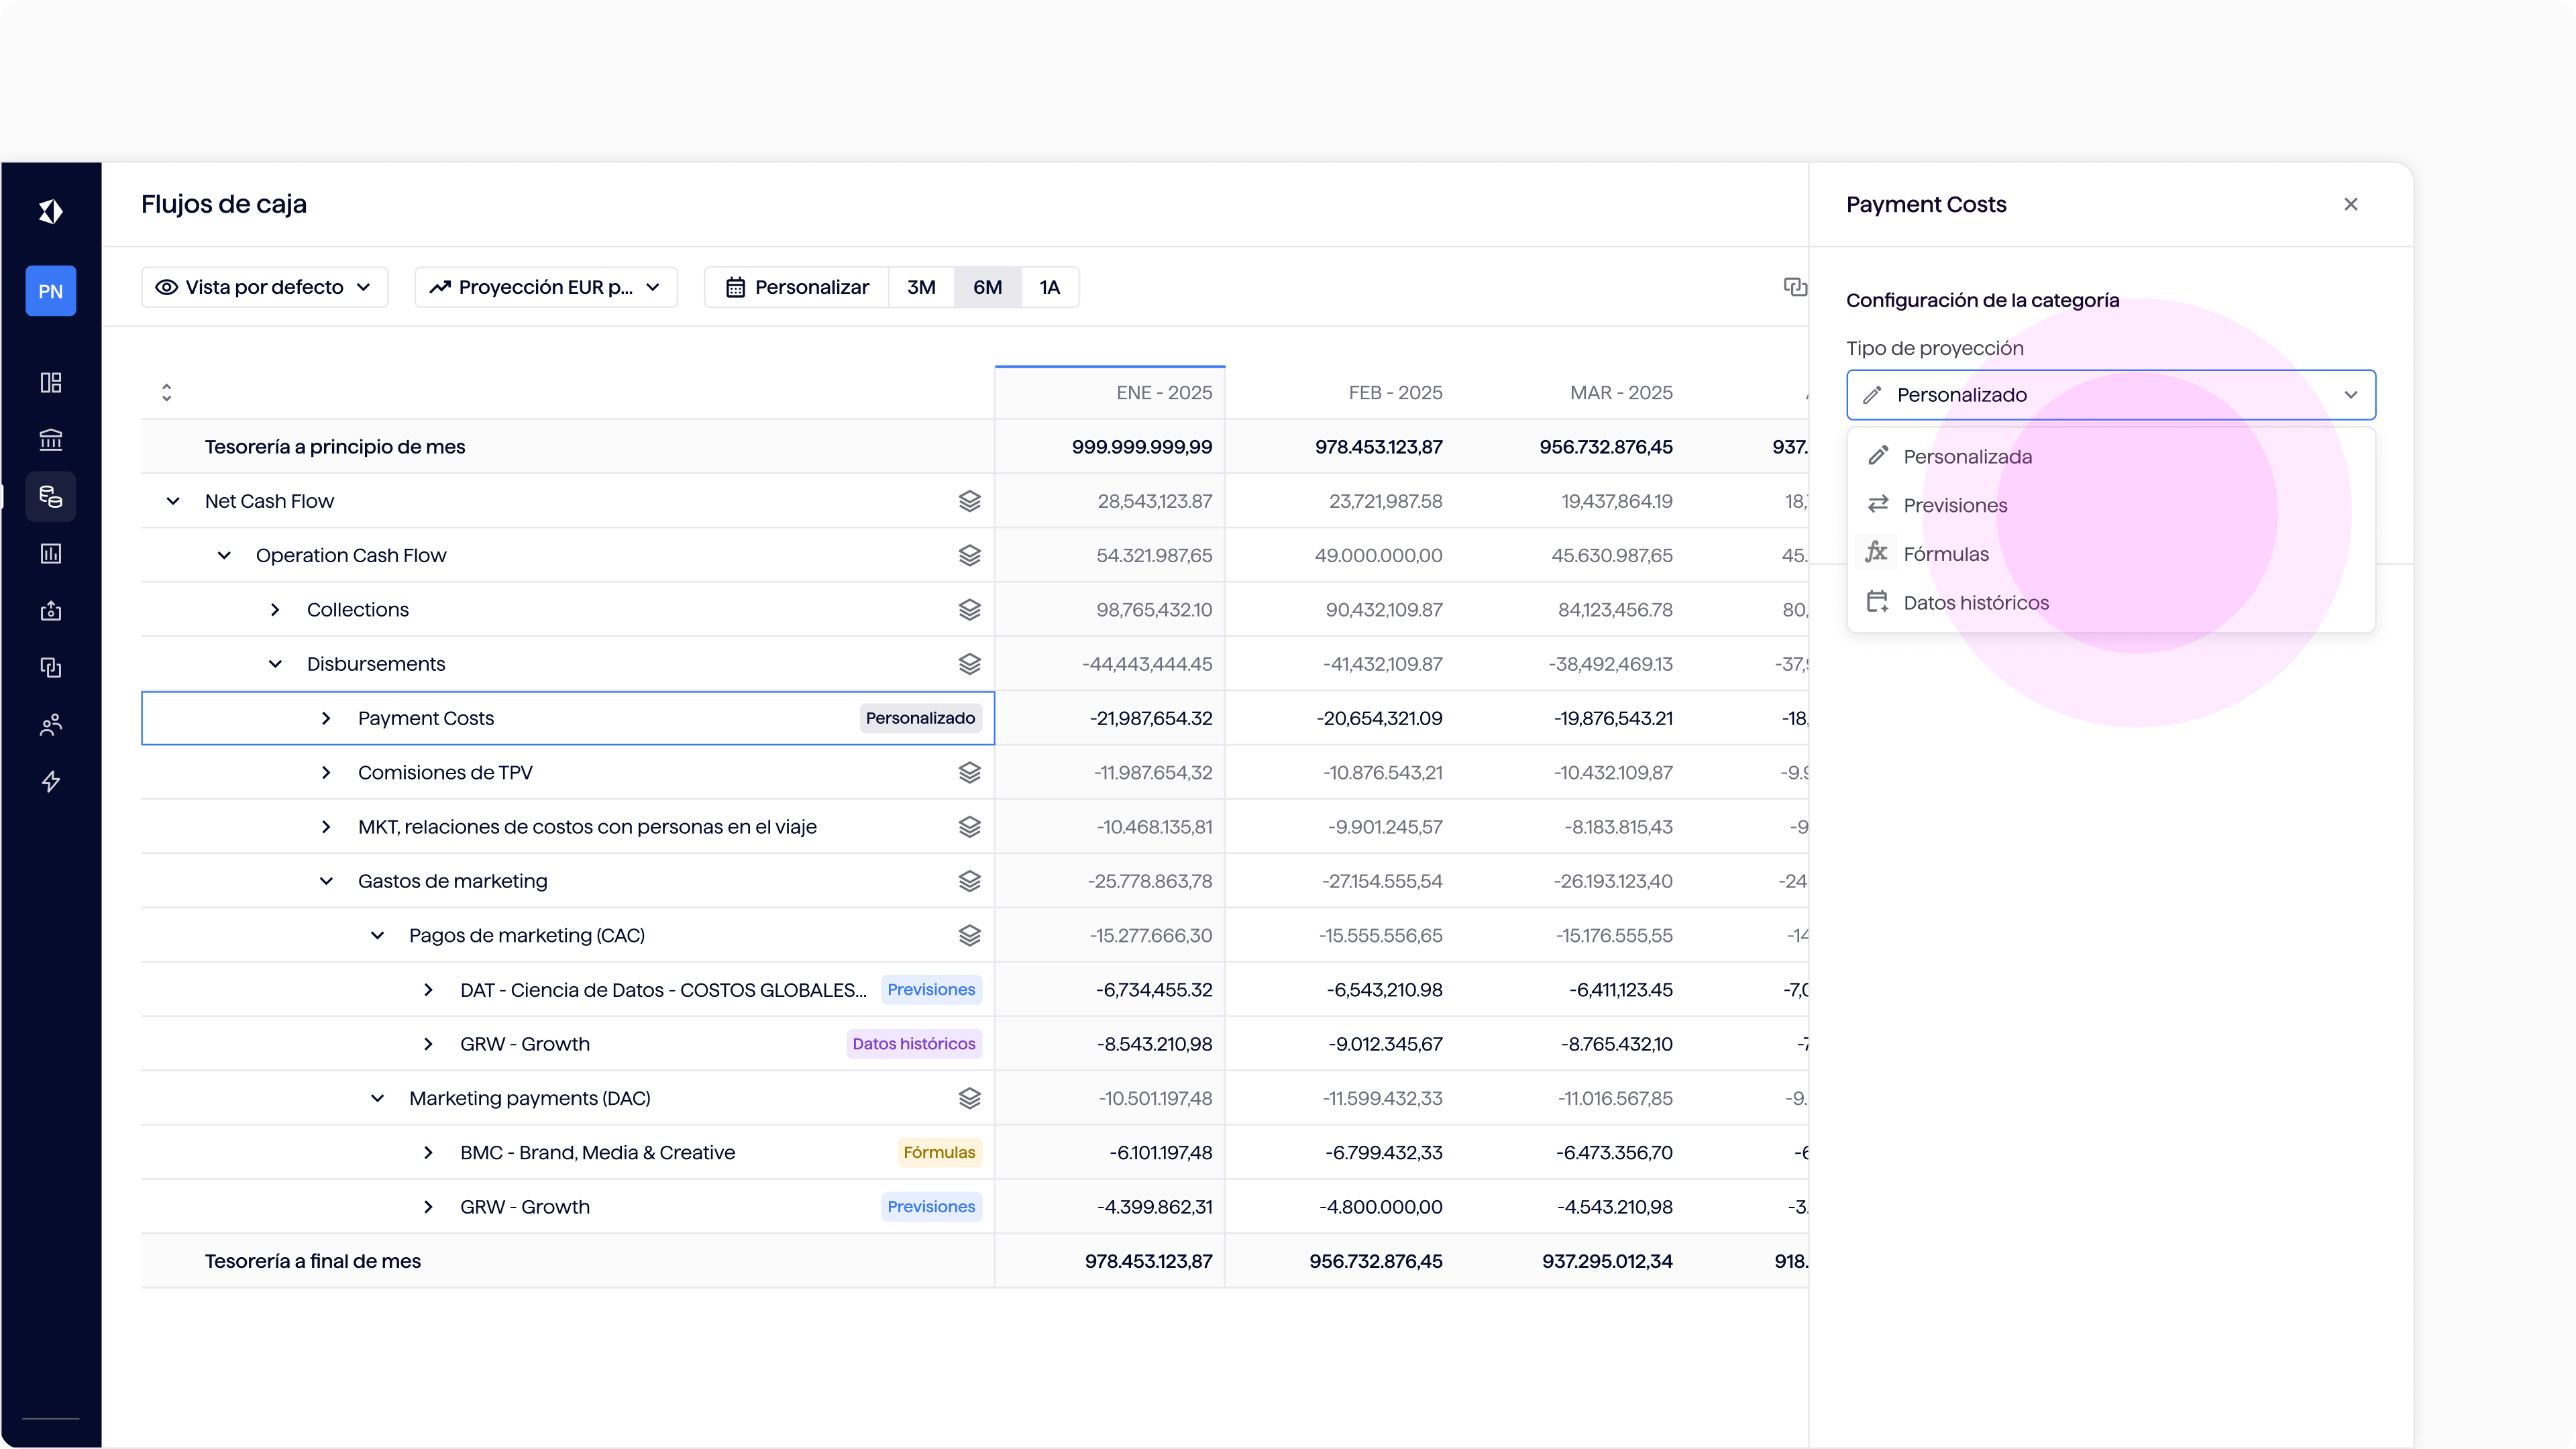Collapse the Disbursements row

pos(275,664)
